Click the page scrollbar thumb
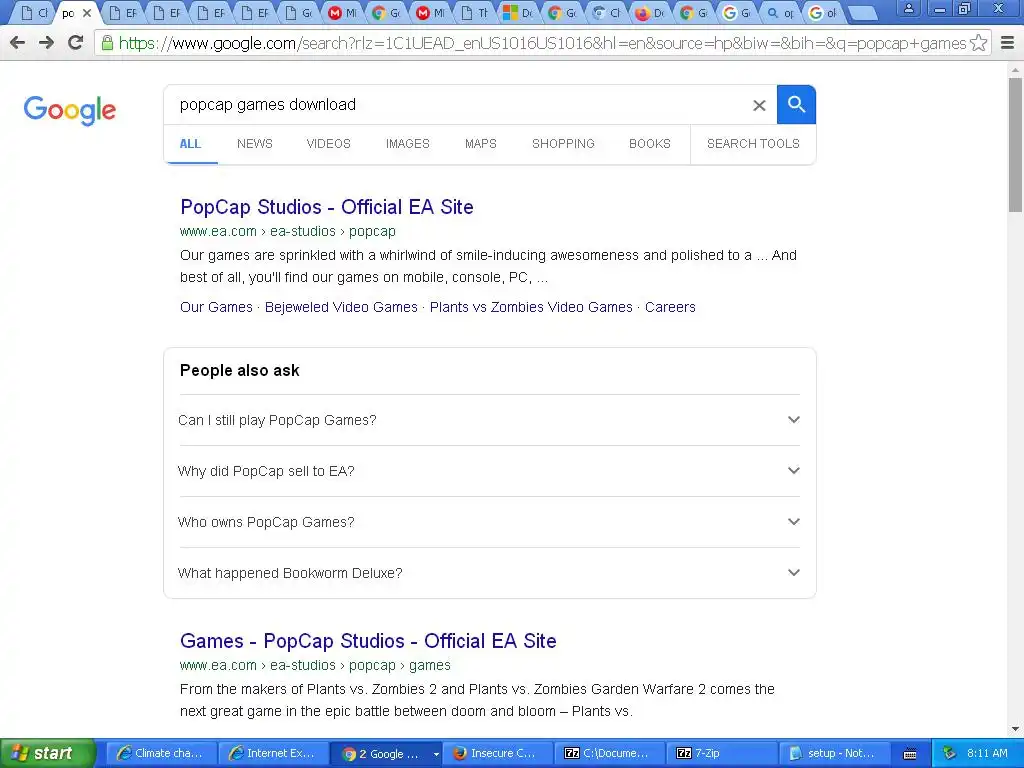1024x768 pixels. (x=1015, y=145)
